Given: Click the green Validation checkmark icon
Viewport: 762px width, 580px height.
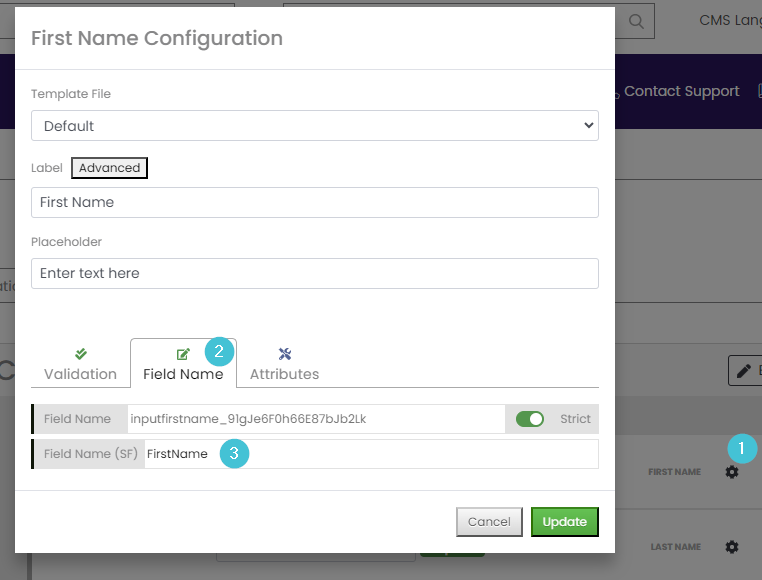Looking at the screenshot, I should (81, 353).
